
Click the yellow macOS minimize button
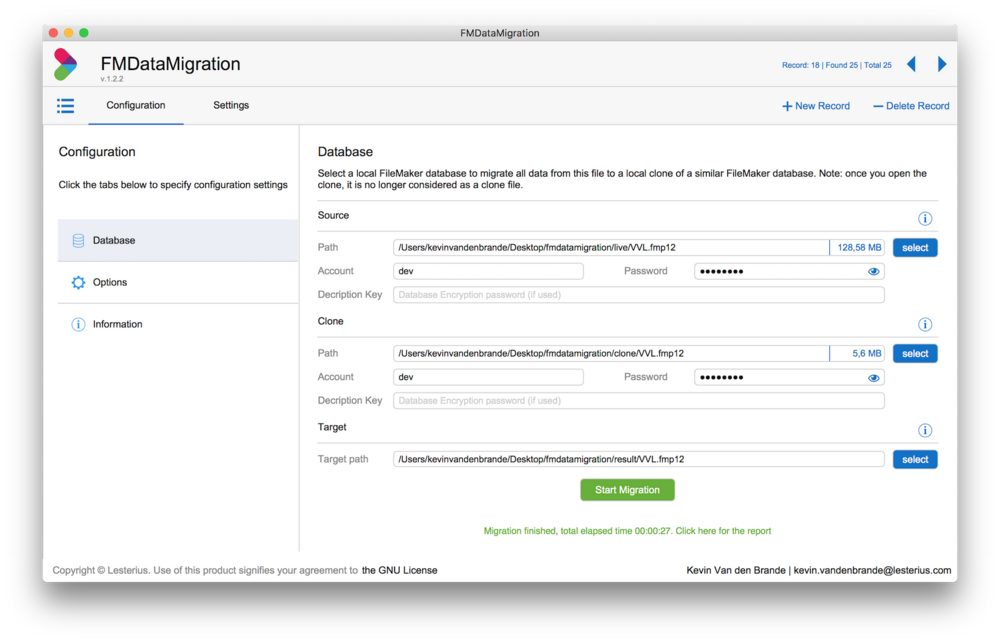(68, 33)
